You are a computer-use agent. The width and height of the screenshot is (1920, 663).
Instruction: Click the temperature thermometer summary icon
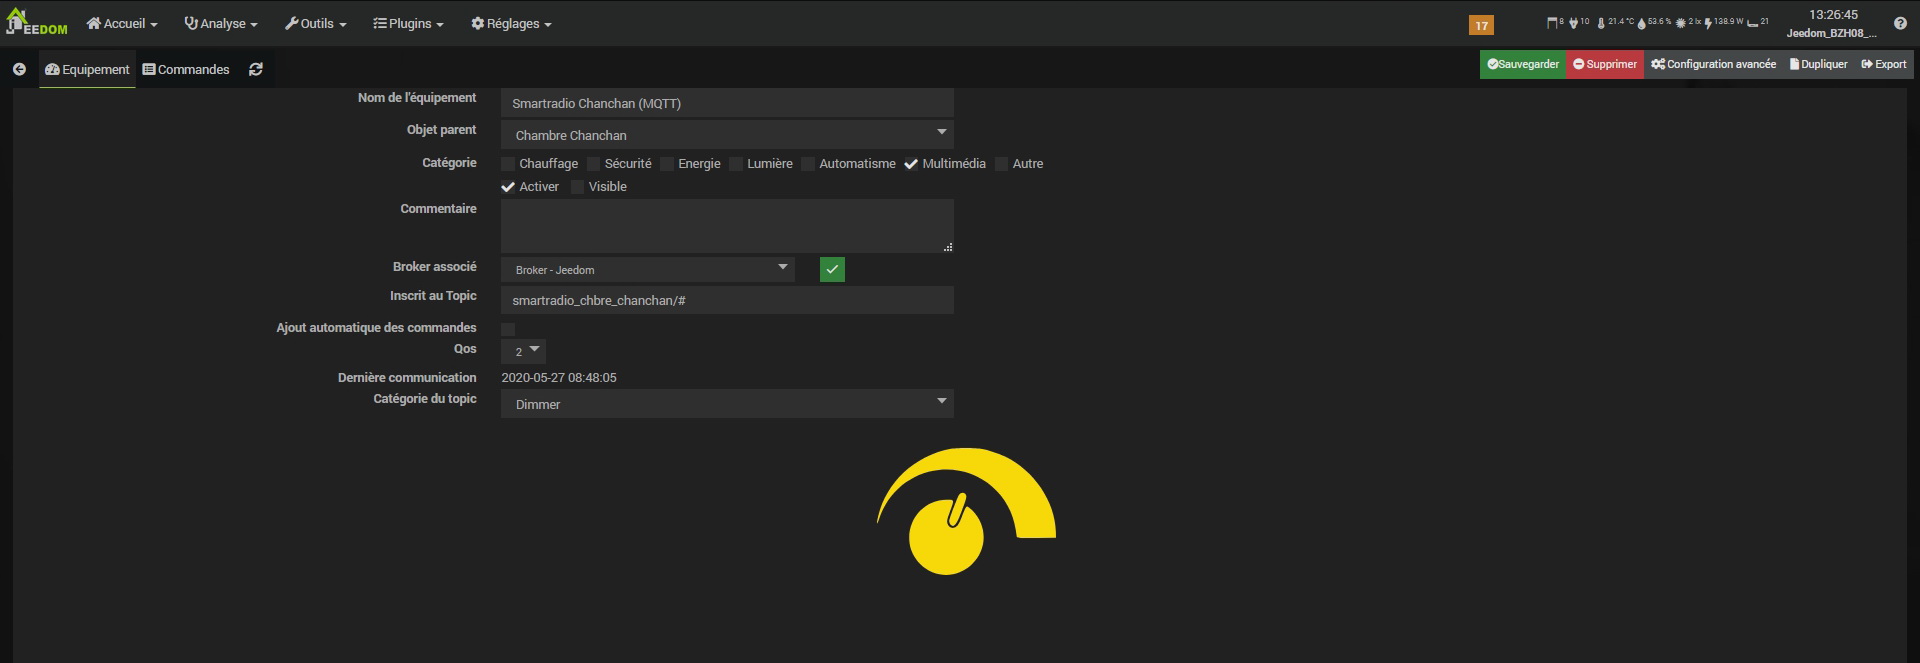tap(1601, 23)
